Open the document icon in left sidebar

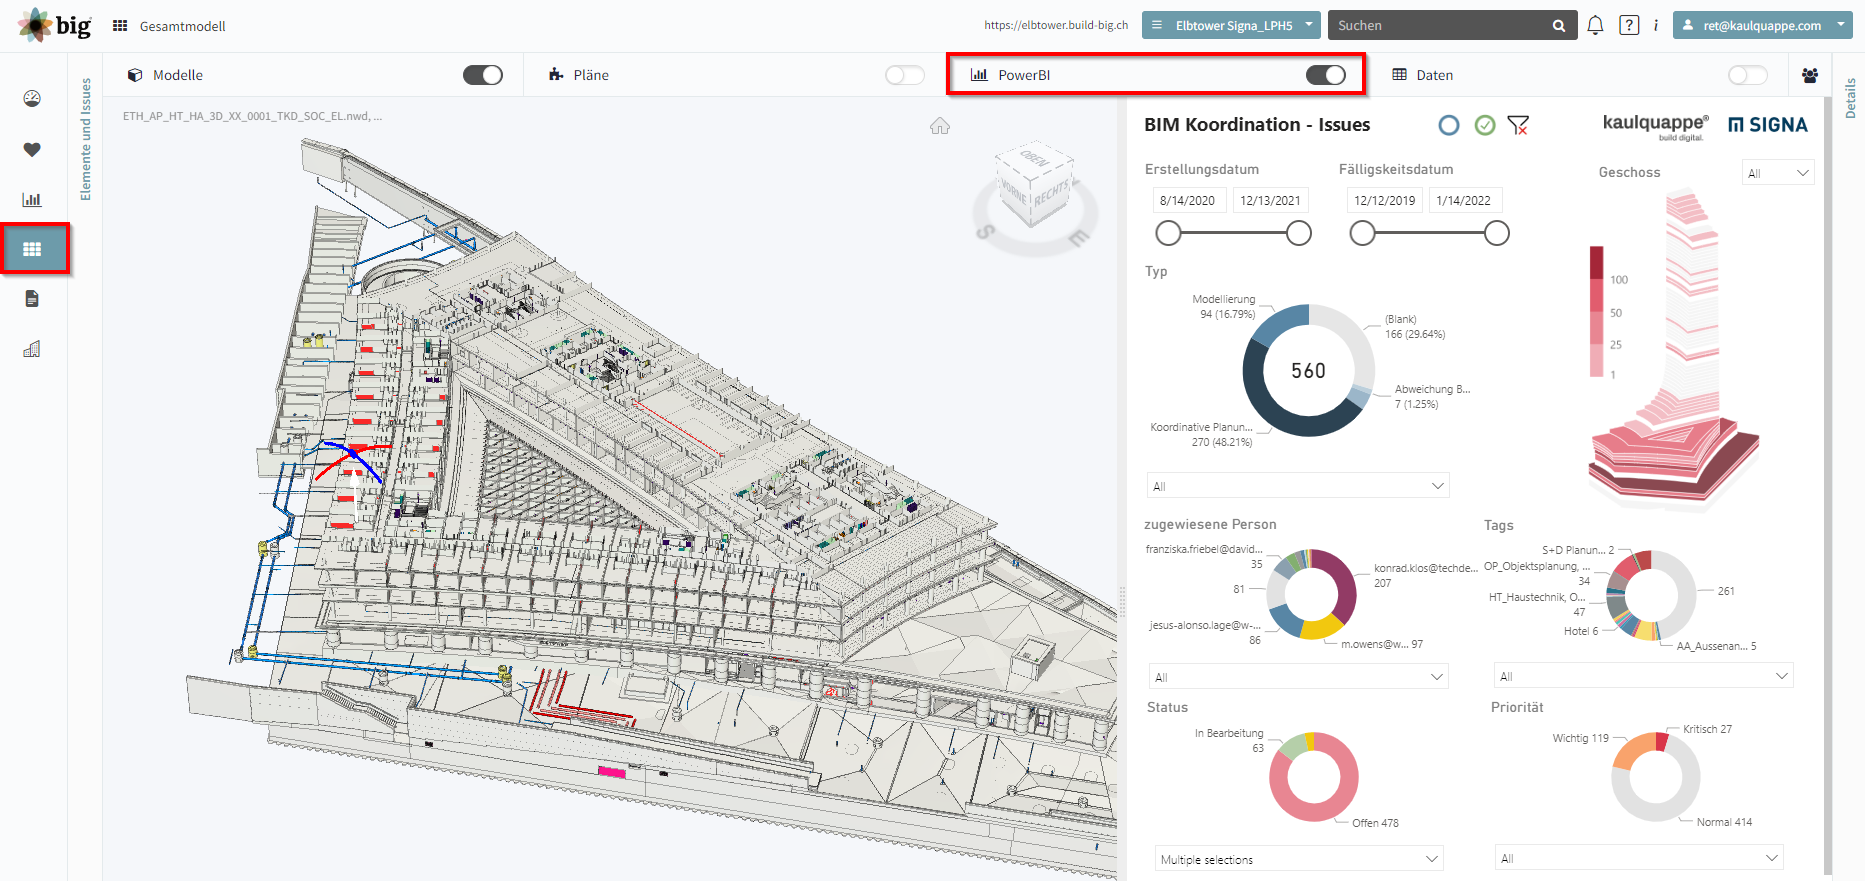pyautogui.click(x=32, y=299)
